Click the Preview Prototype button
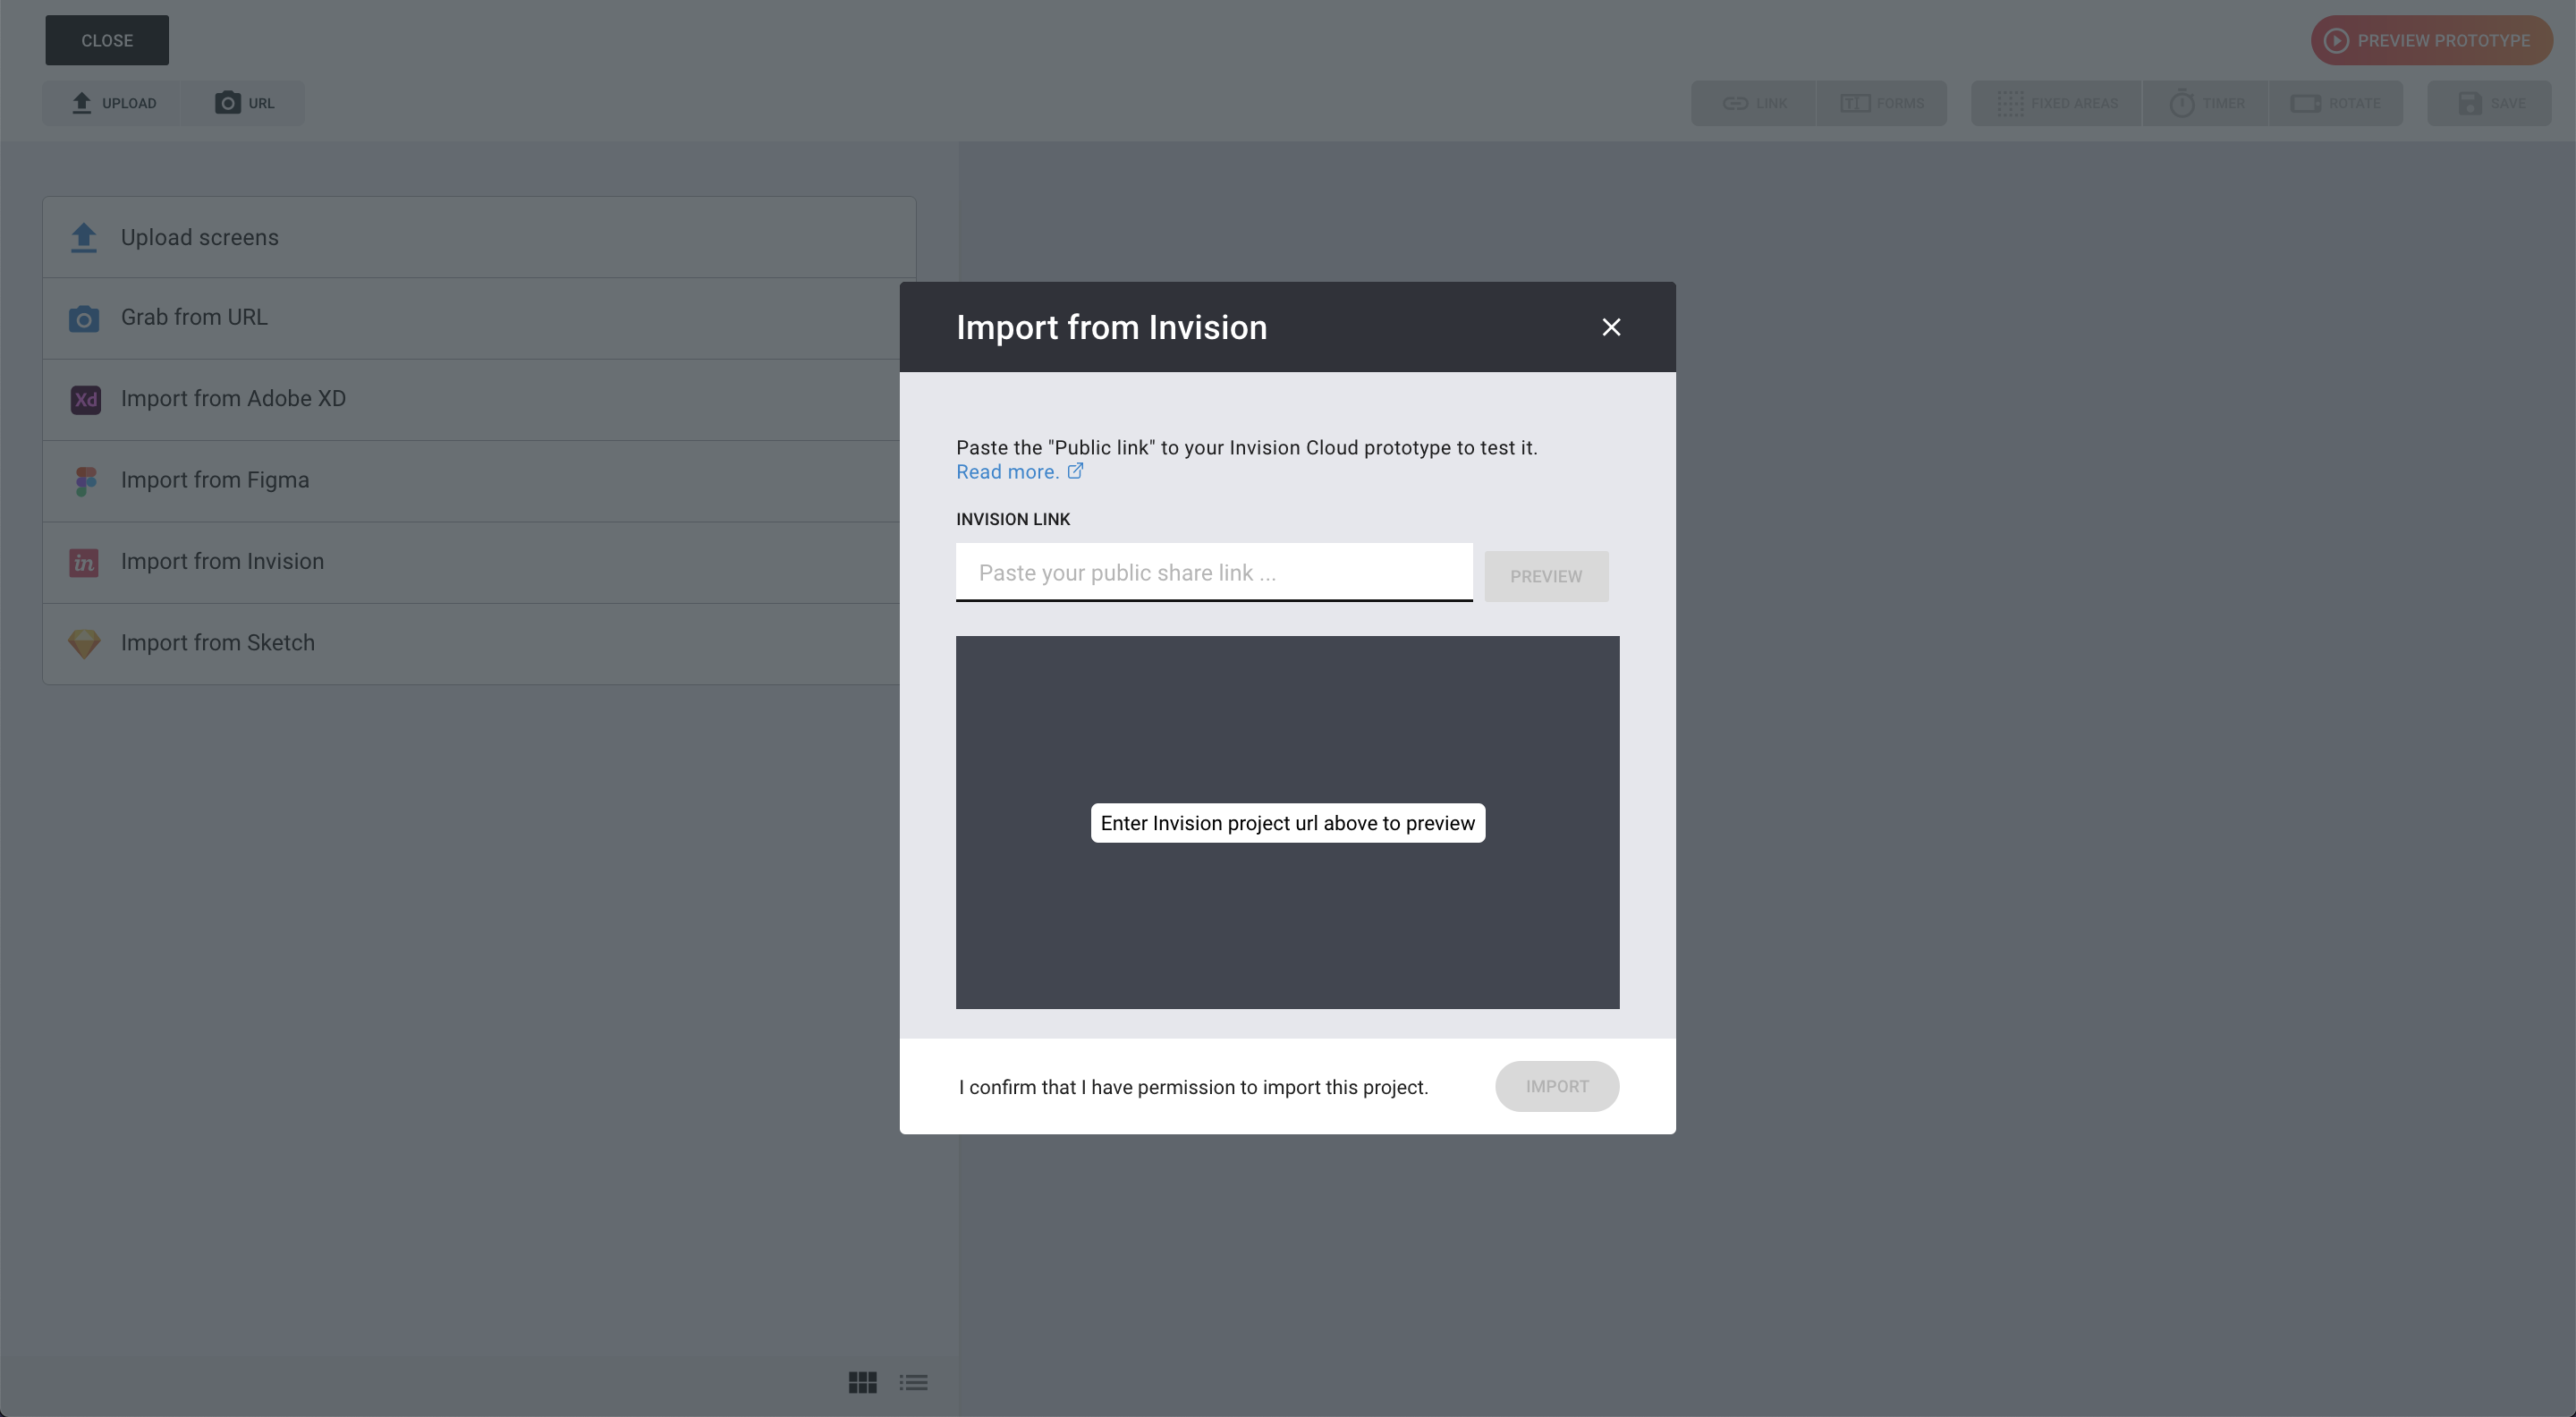This screenshot has height=1417, width=2576. tap(2432, 40)
